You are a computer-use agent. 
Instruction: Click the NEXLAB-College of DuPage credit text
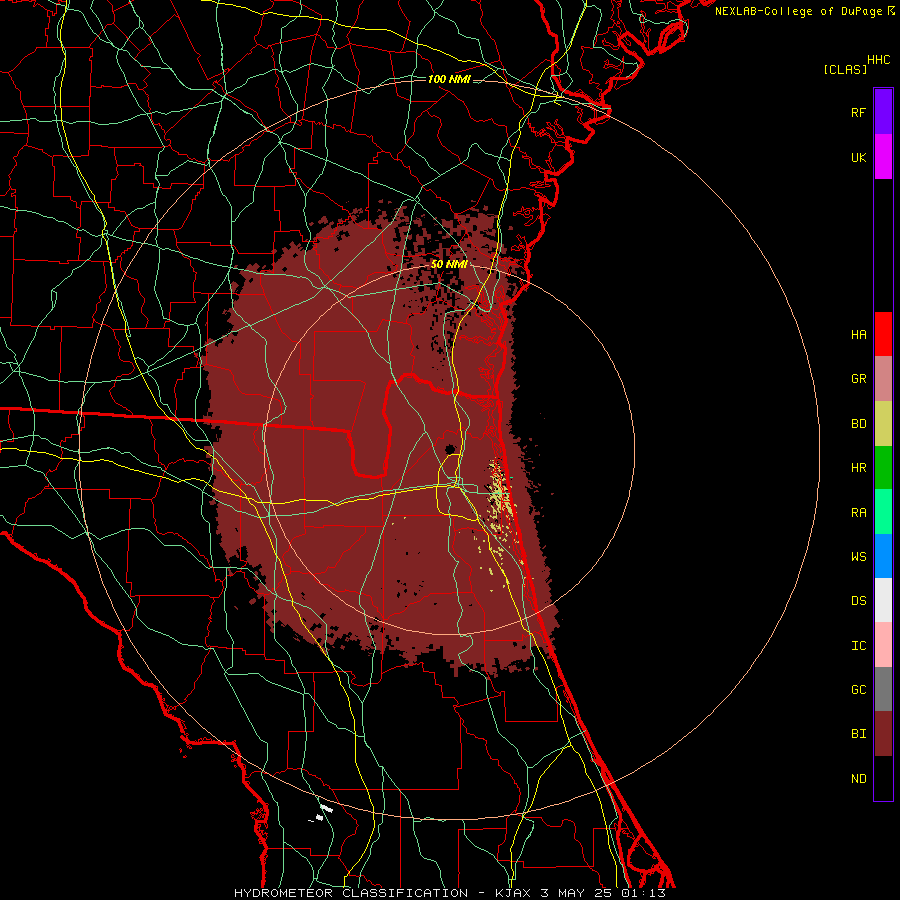pyautogui.click(x=798, y=11)
